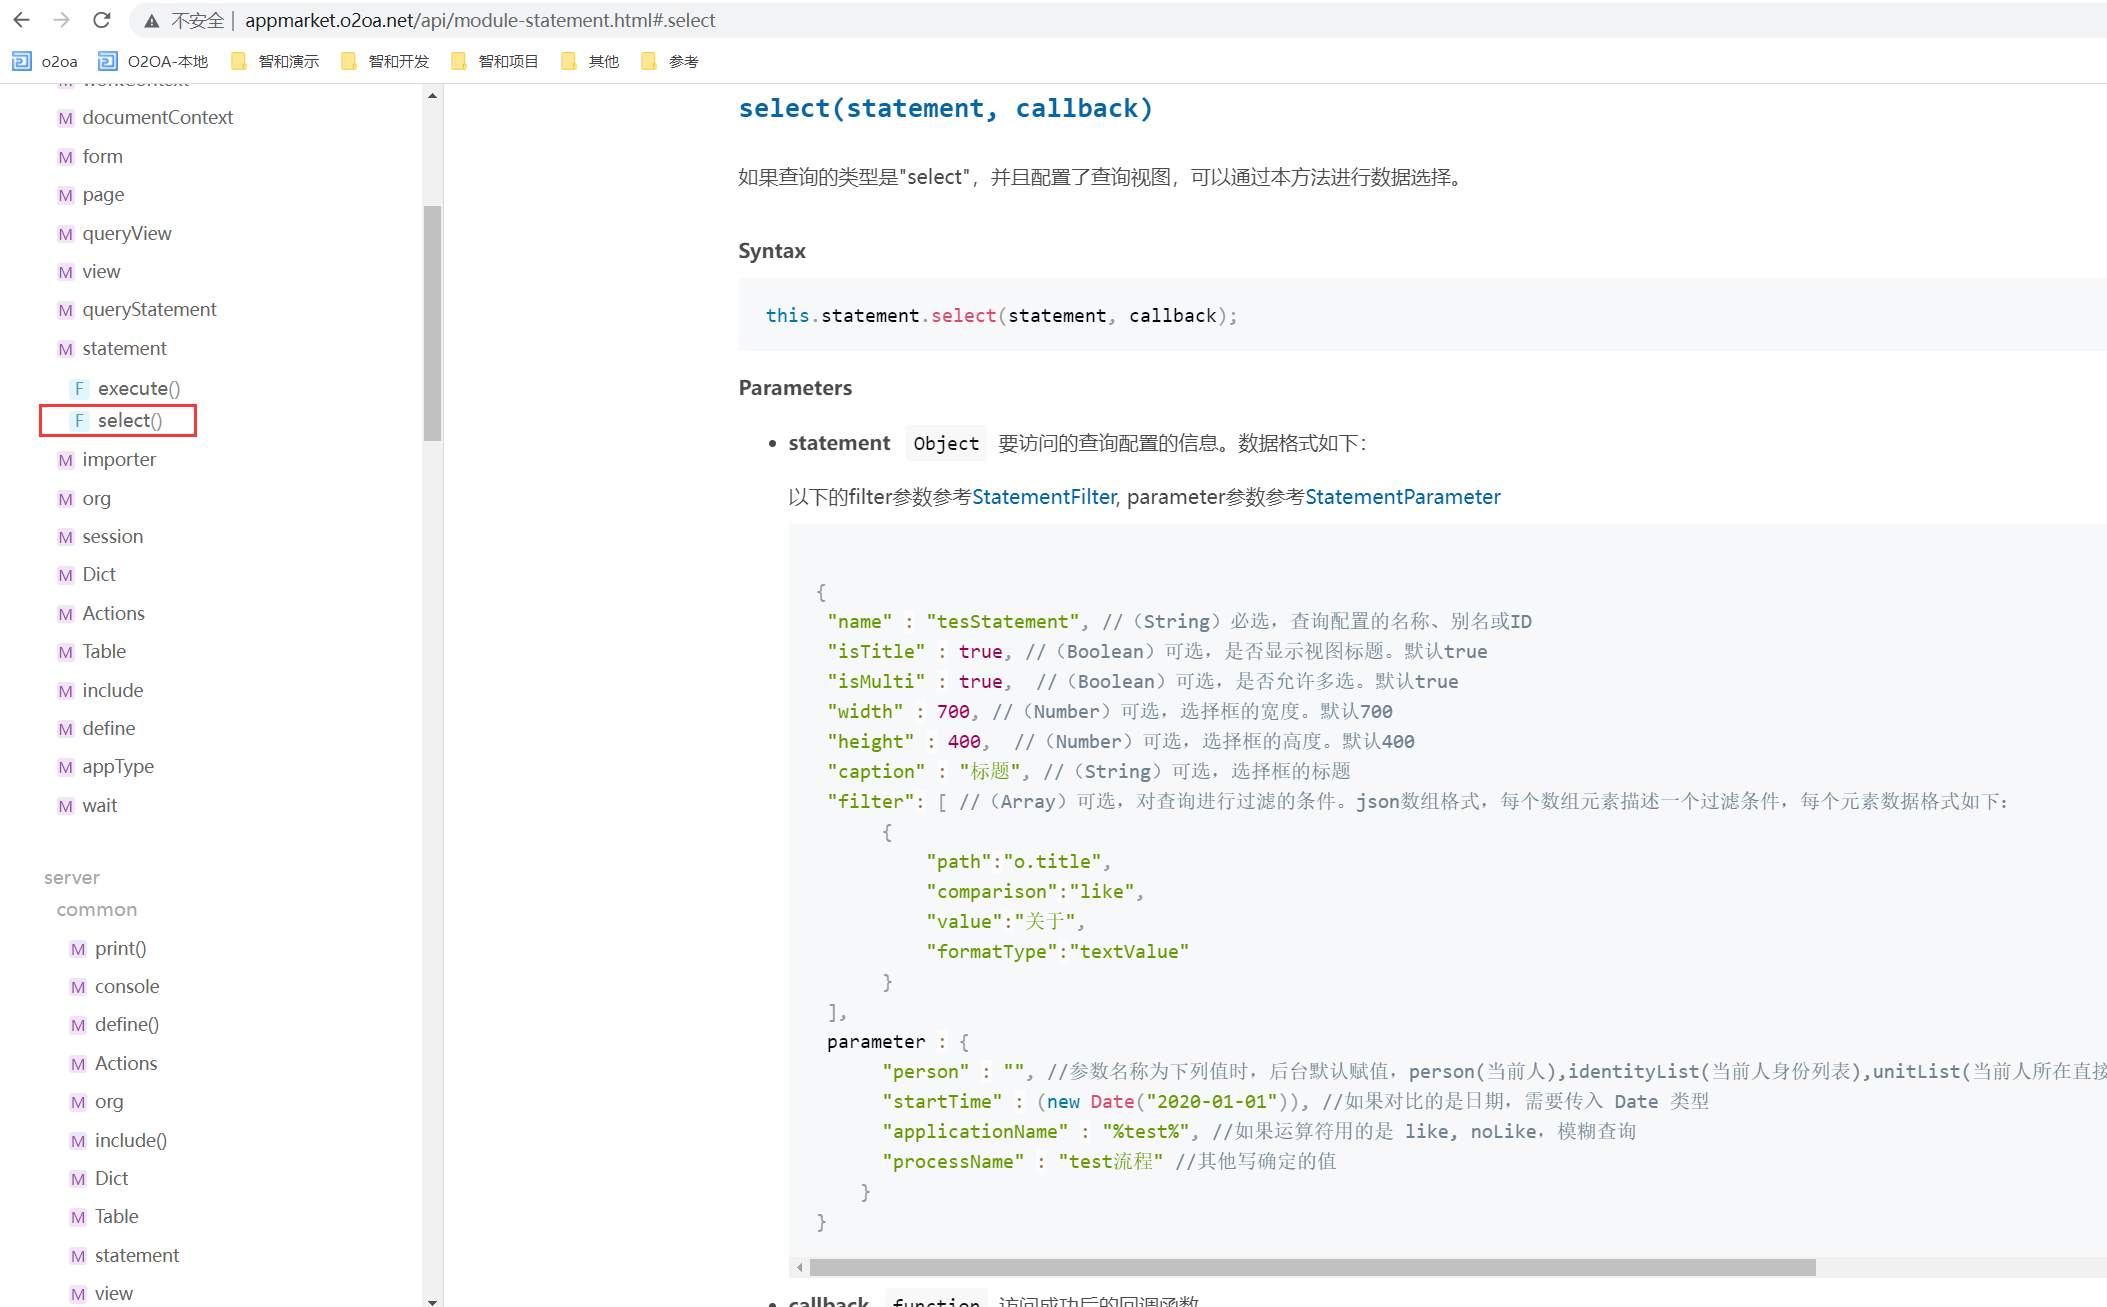Click the horizontal scrollbar under the code block
This screenshot has height=1307, width=2107.
[x=1312, y=1267]
